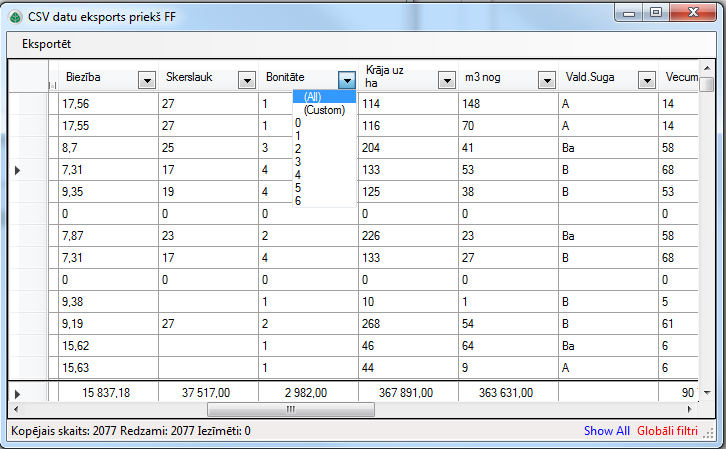Click the Vald.Suga cell containing Ba in the 8,7 row

(x=607, y=148)
